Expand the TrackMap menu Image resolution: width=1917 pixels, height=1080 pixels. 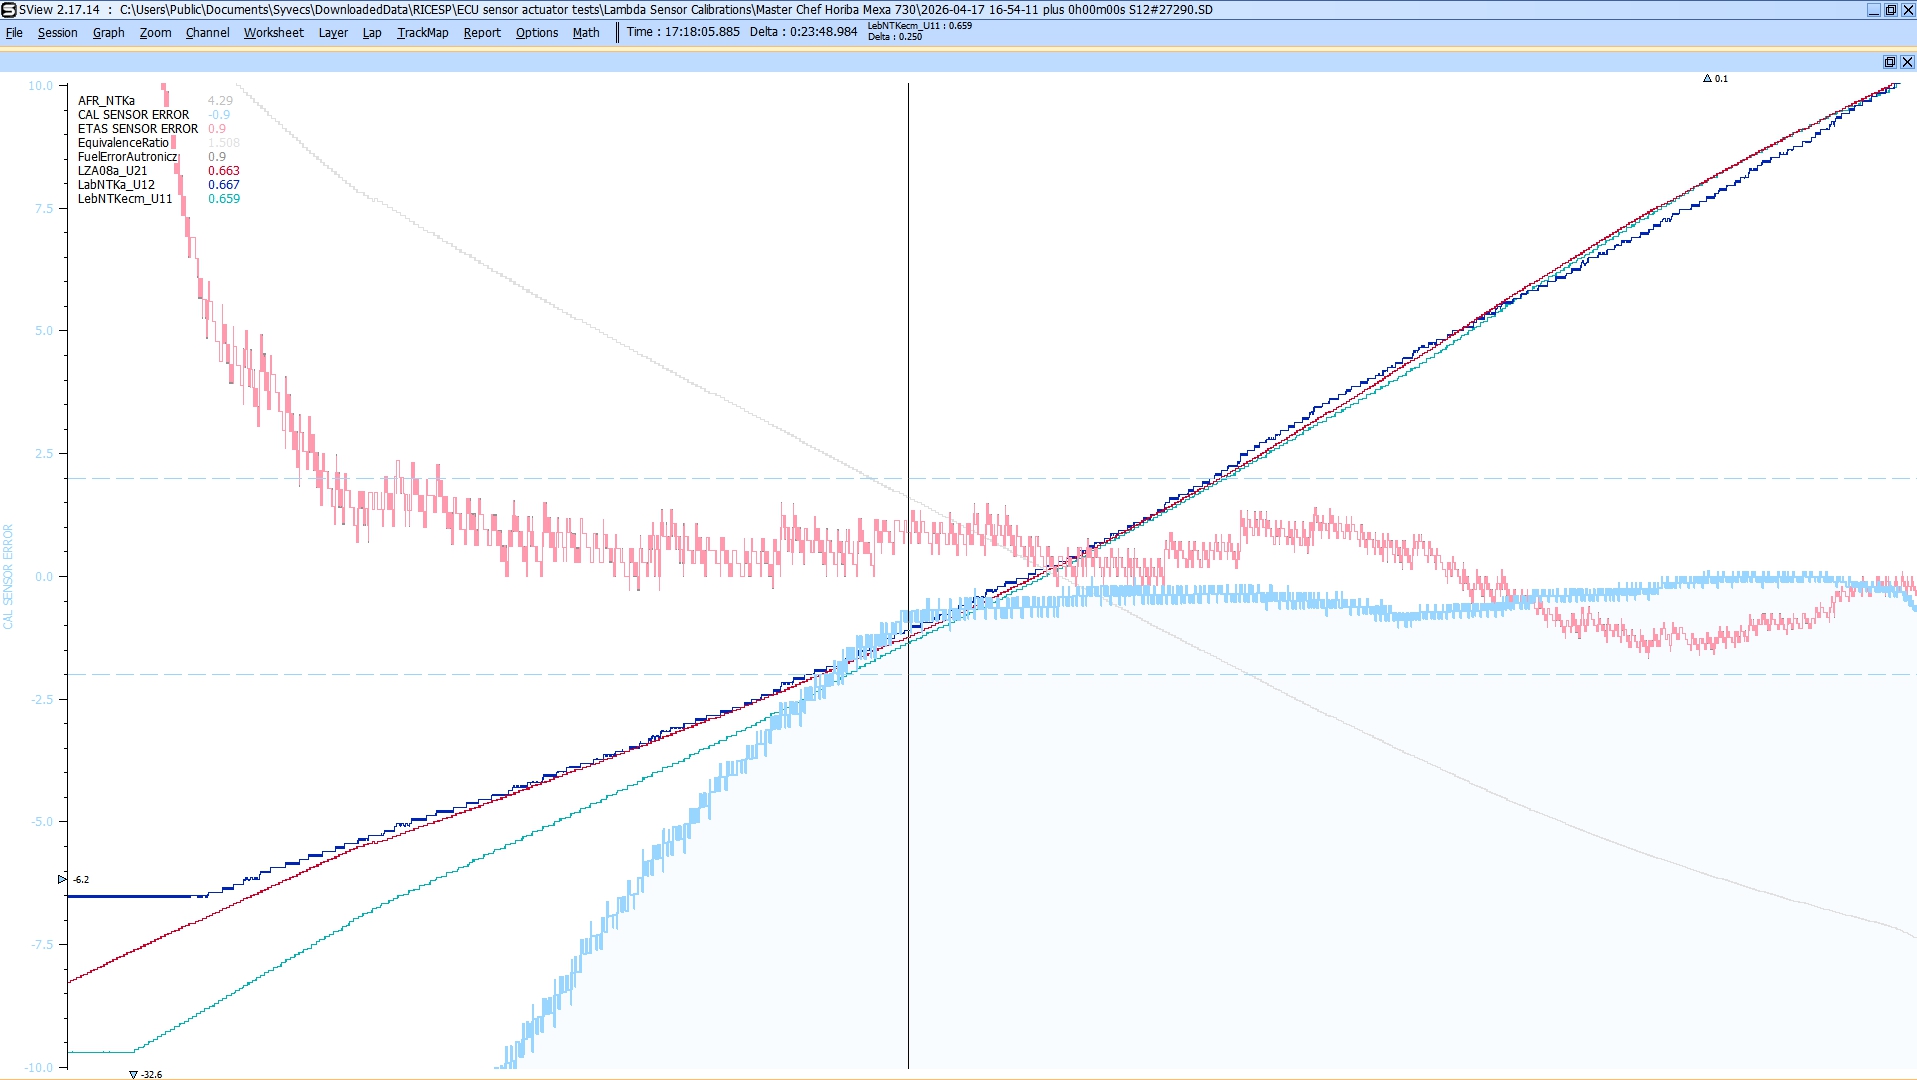pyautogui.click(x=422, y=33)
